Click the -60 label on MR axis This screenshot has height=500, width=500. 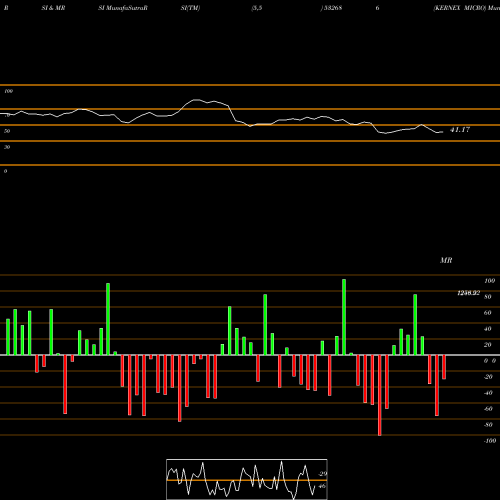point(488,409)
